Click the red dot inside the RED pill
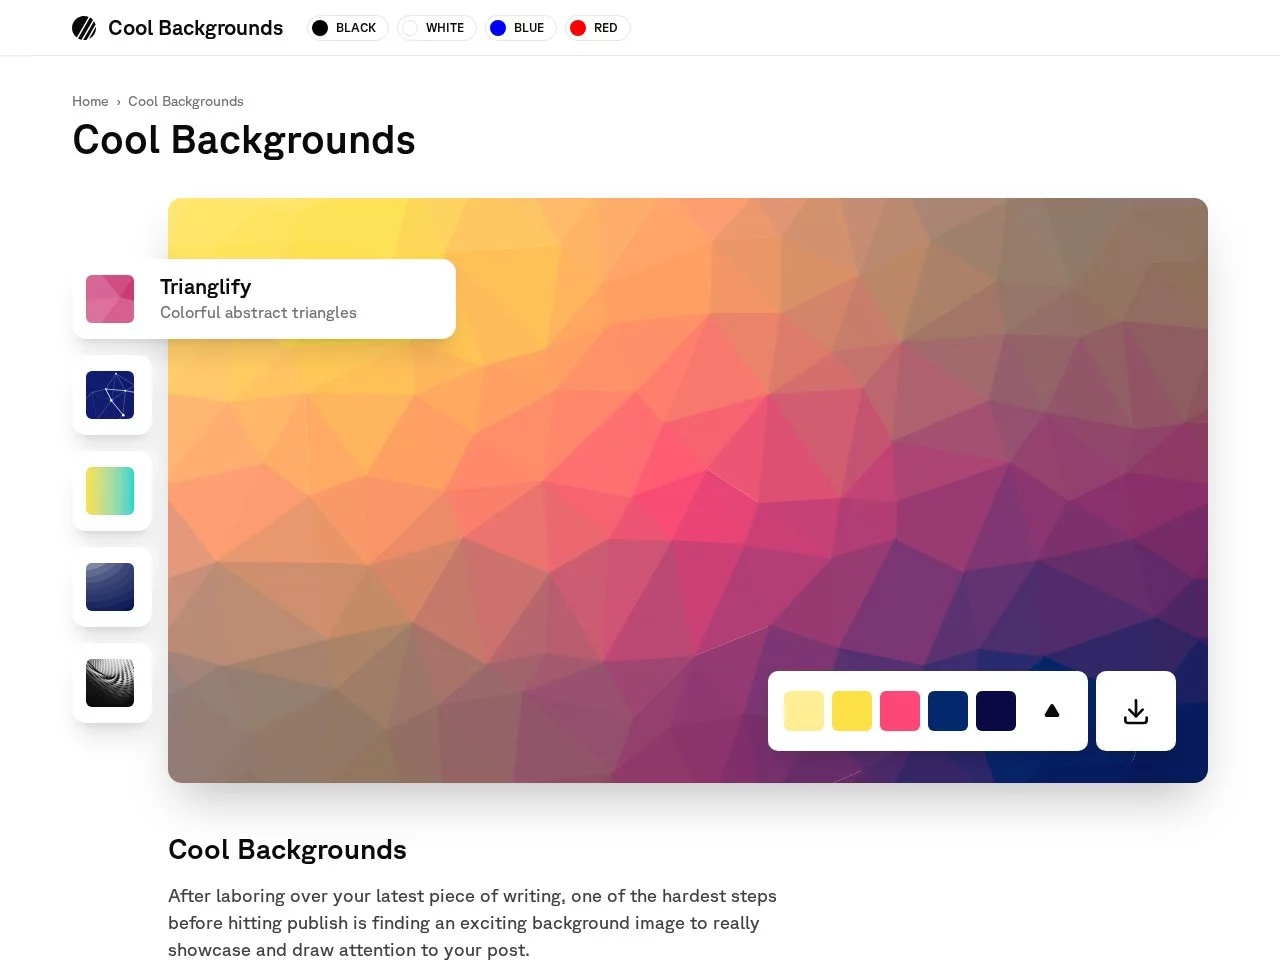 click(578, 28)
